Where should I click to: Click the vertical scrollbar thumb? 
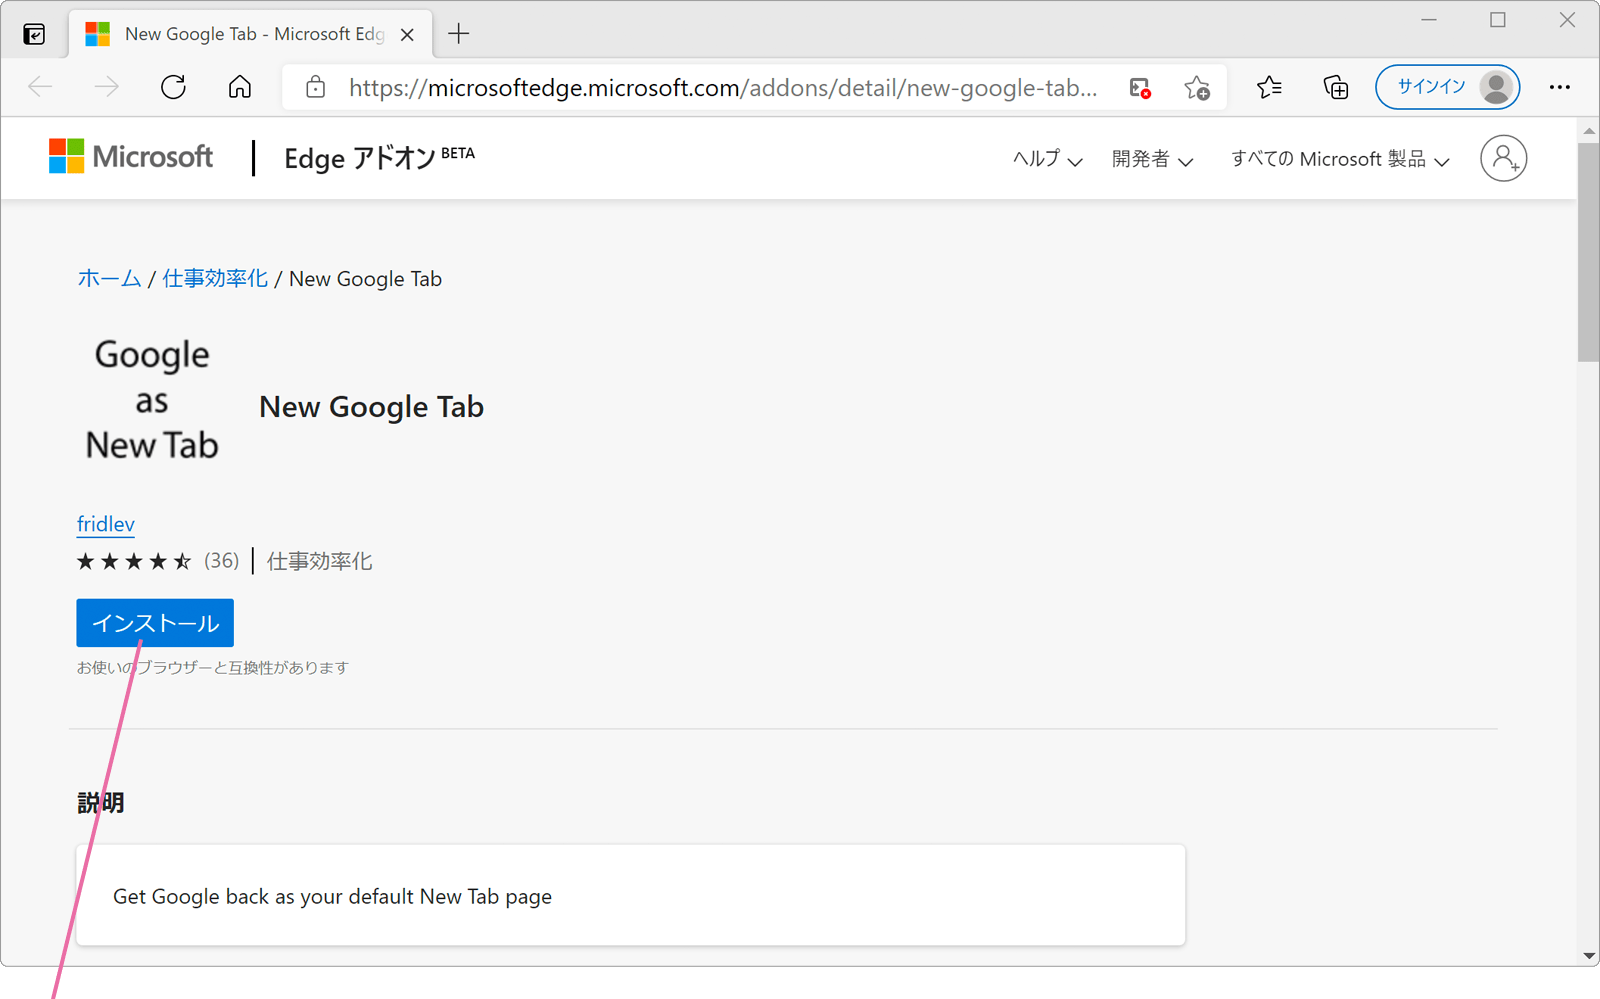click(1589, 252)
